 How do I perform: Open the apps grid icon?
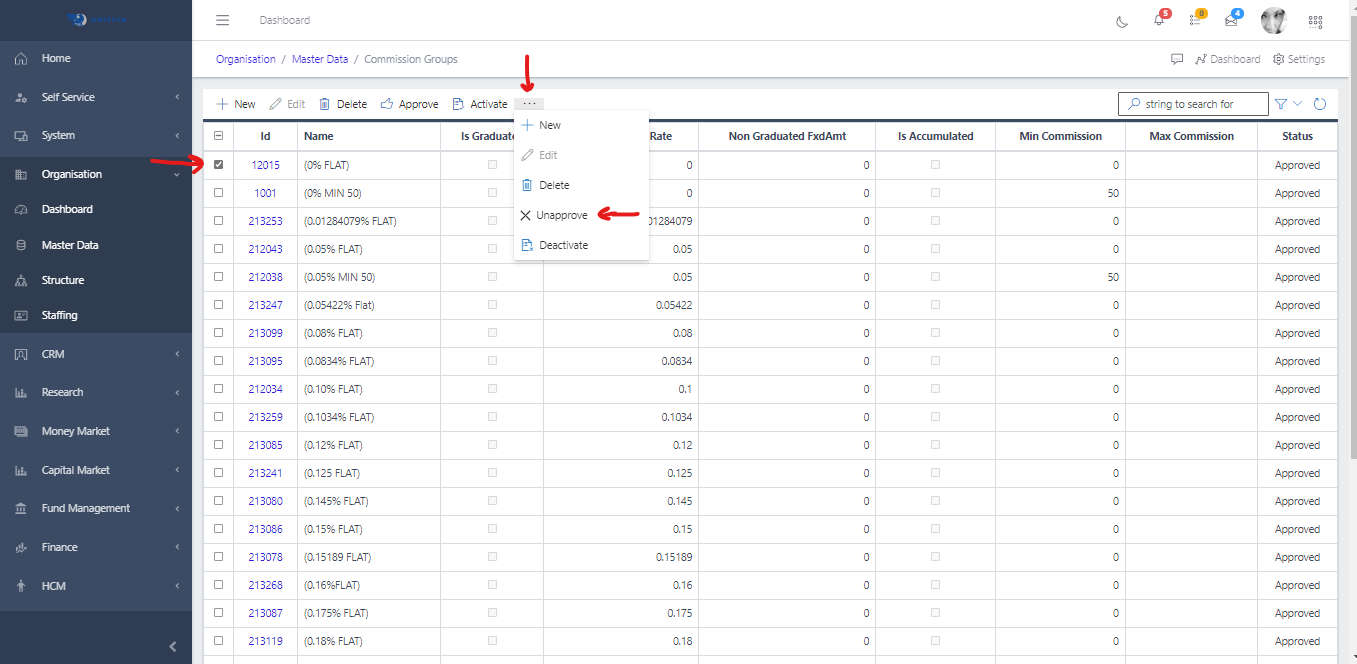(1315, 21)
